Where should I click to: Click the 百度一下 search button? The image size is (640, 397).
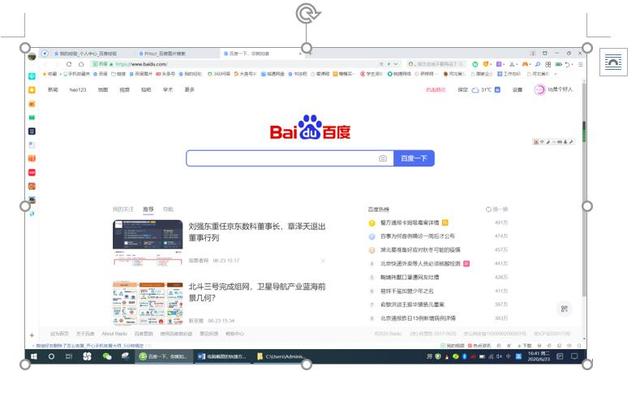414,158
